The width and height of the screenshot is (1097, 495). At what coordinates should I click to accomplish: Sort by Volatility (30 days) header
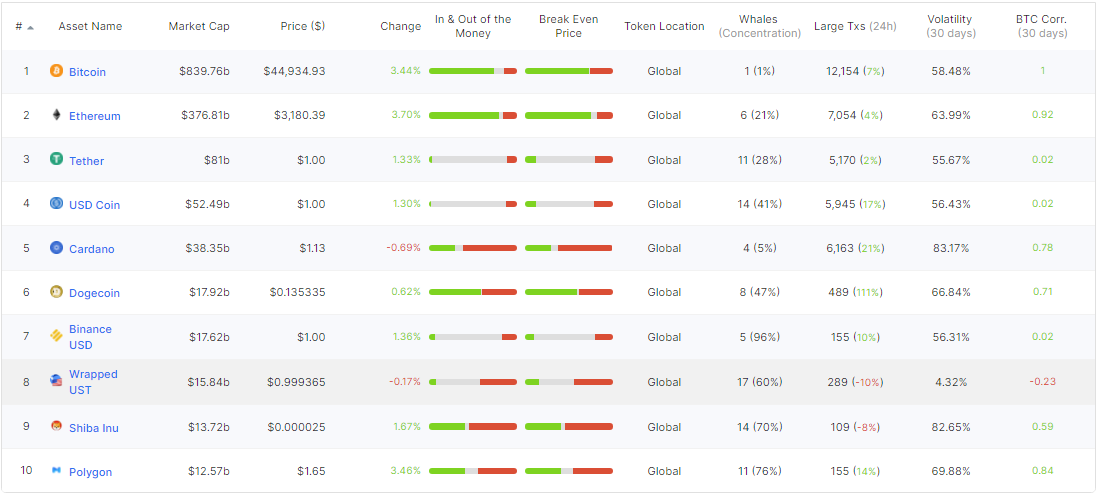950,26
